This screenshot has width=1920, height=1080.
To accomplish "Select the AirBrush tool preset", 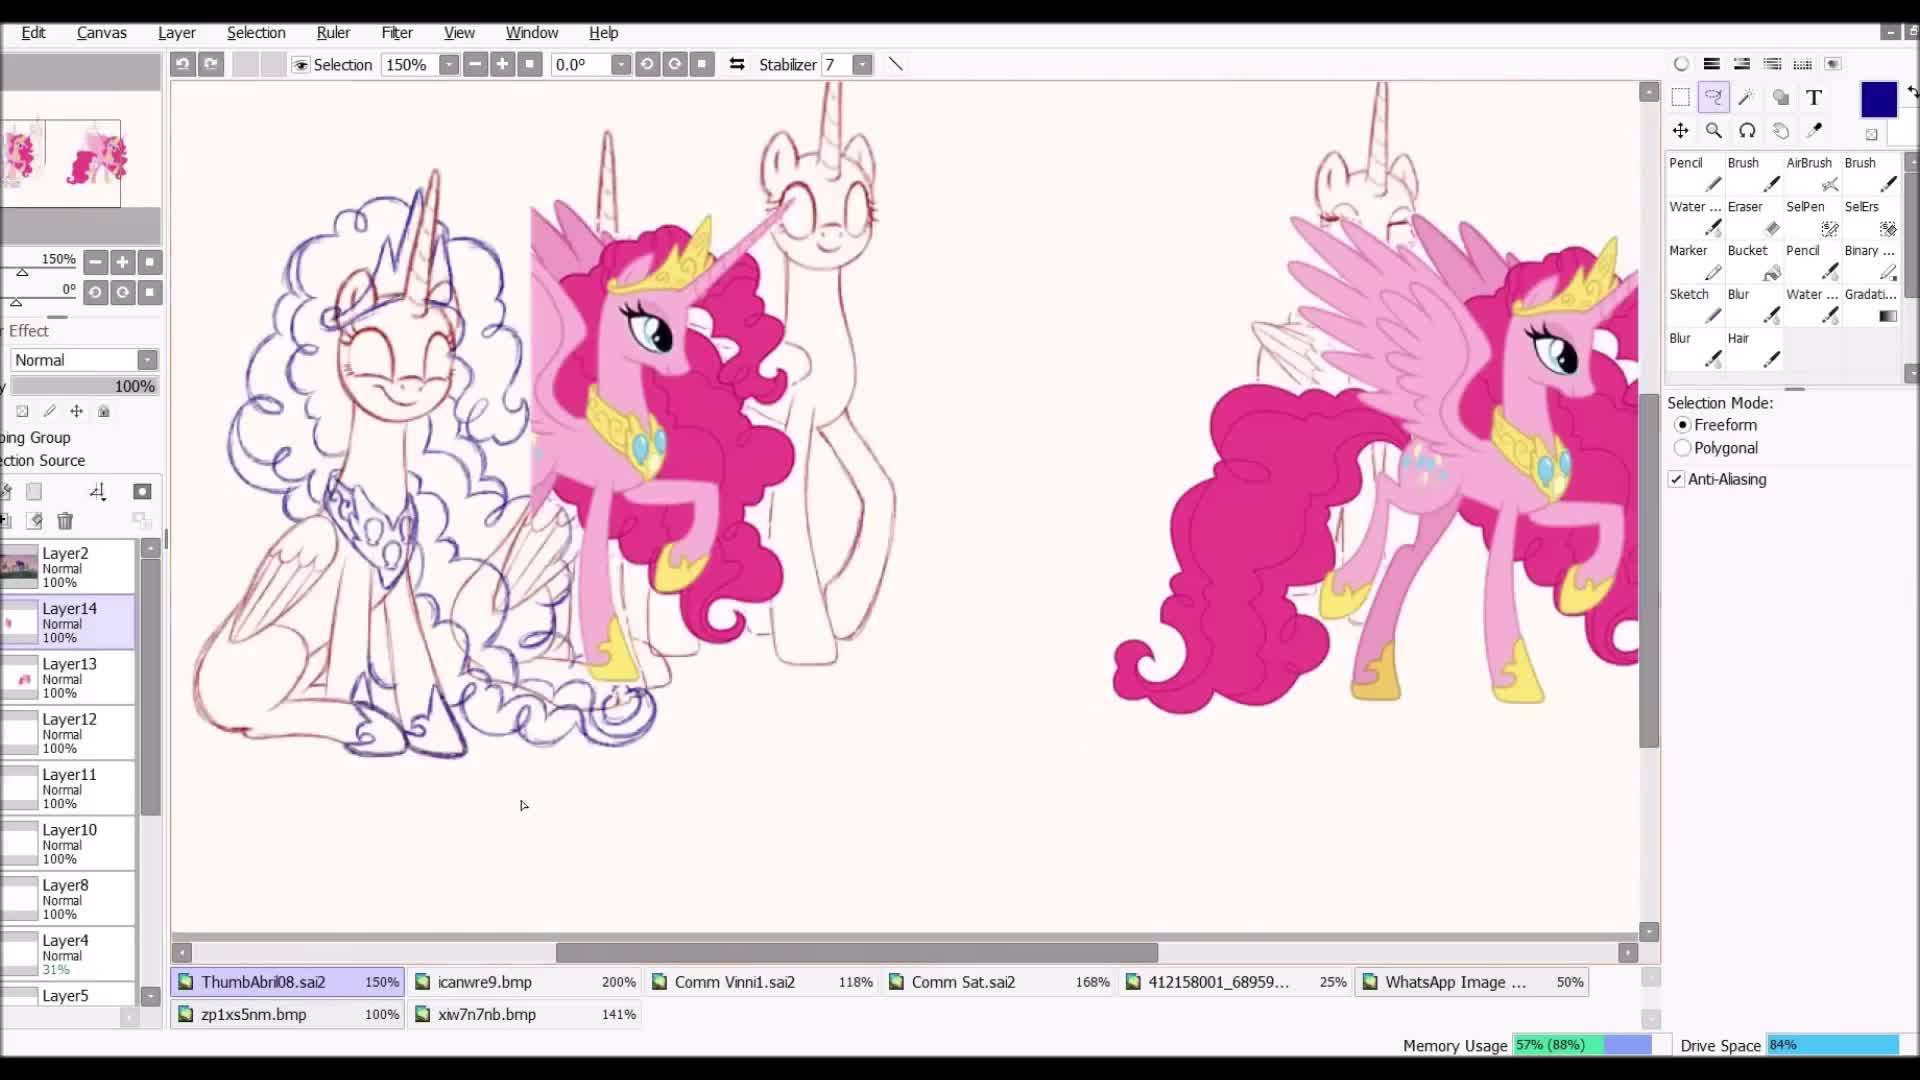I will 1812,174.
